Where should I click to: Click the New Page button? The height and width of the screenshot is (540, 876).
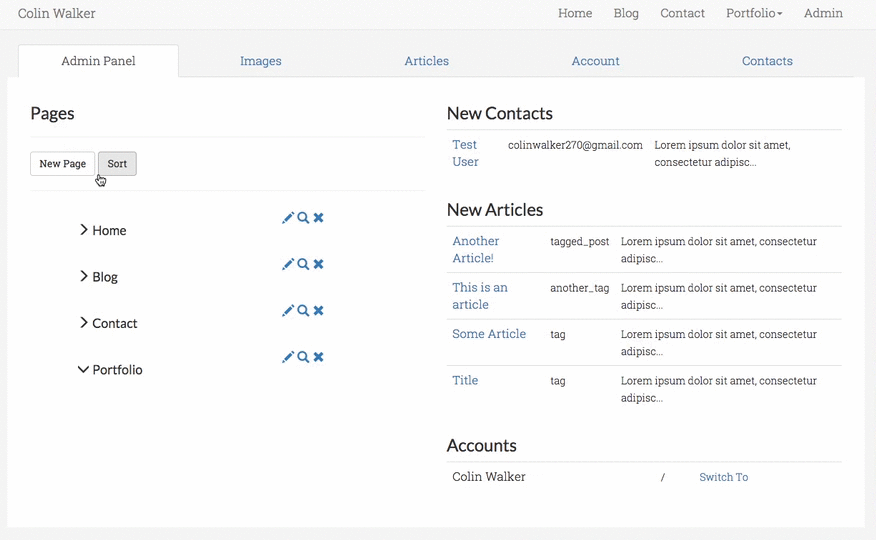pyautogui.click(x=62, y=164)
